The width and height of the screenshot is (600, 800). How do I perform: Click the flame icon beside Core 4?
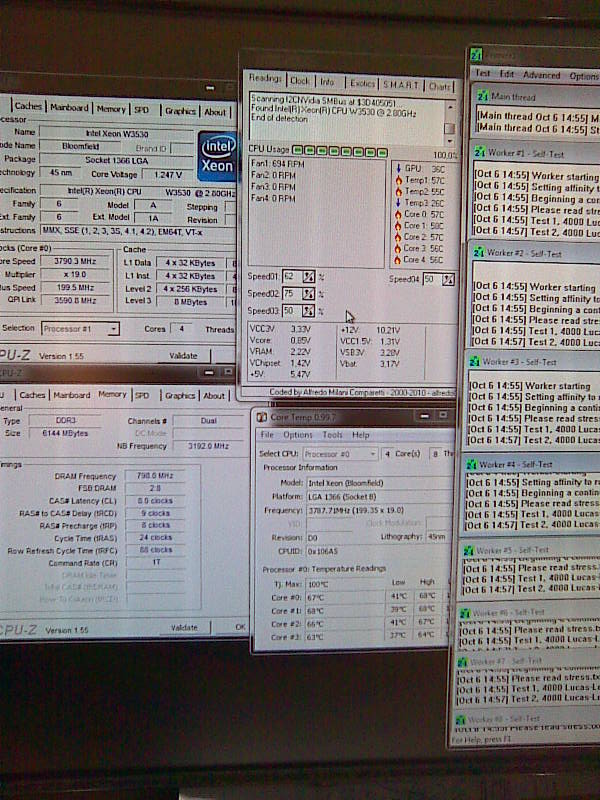click(x=398, y=260)
